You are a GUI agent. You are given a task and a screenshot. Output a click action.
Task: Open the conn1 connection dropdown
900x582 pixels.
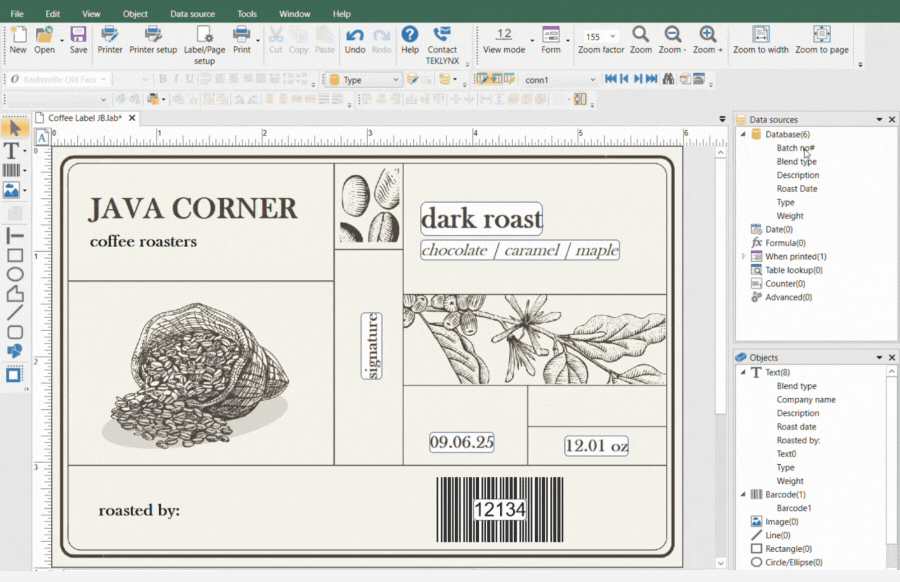pos(592,80)
